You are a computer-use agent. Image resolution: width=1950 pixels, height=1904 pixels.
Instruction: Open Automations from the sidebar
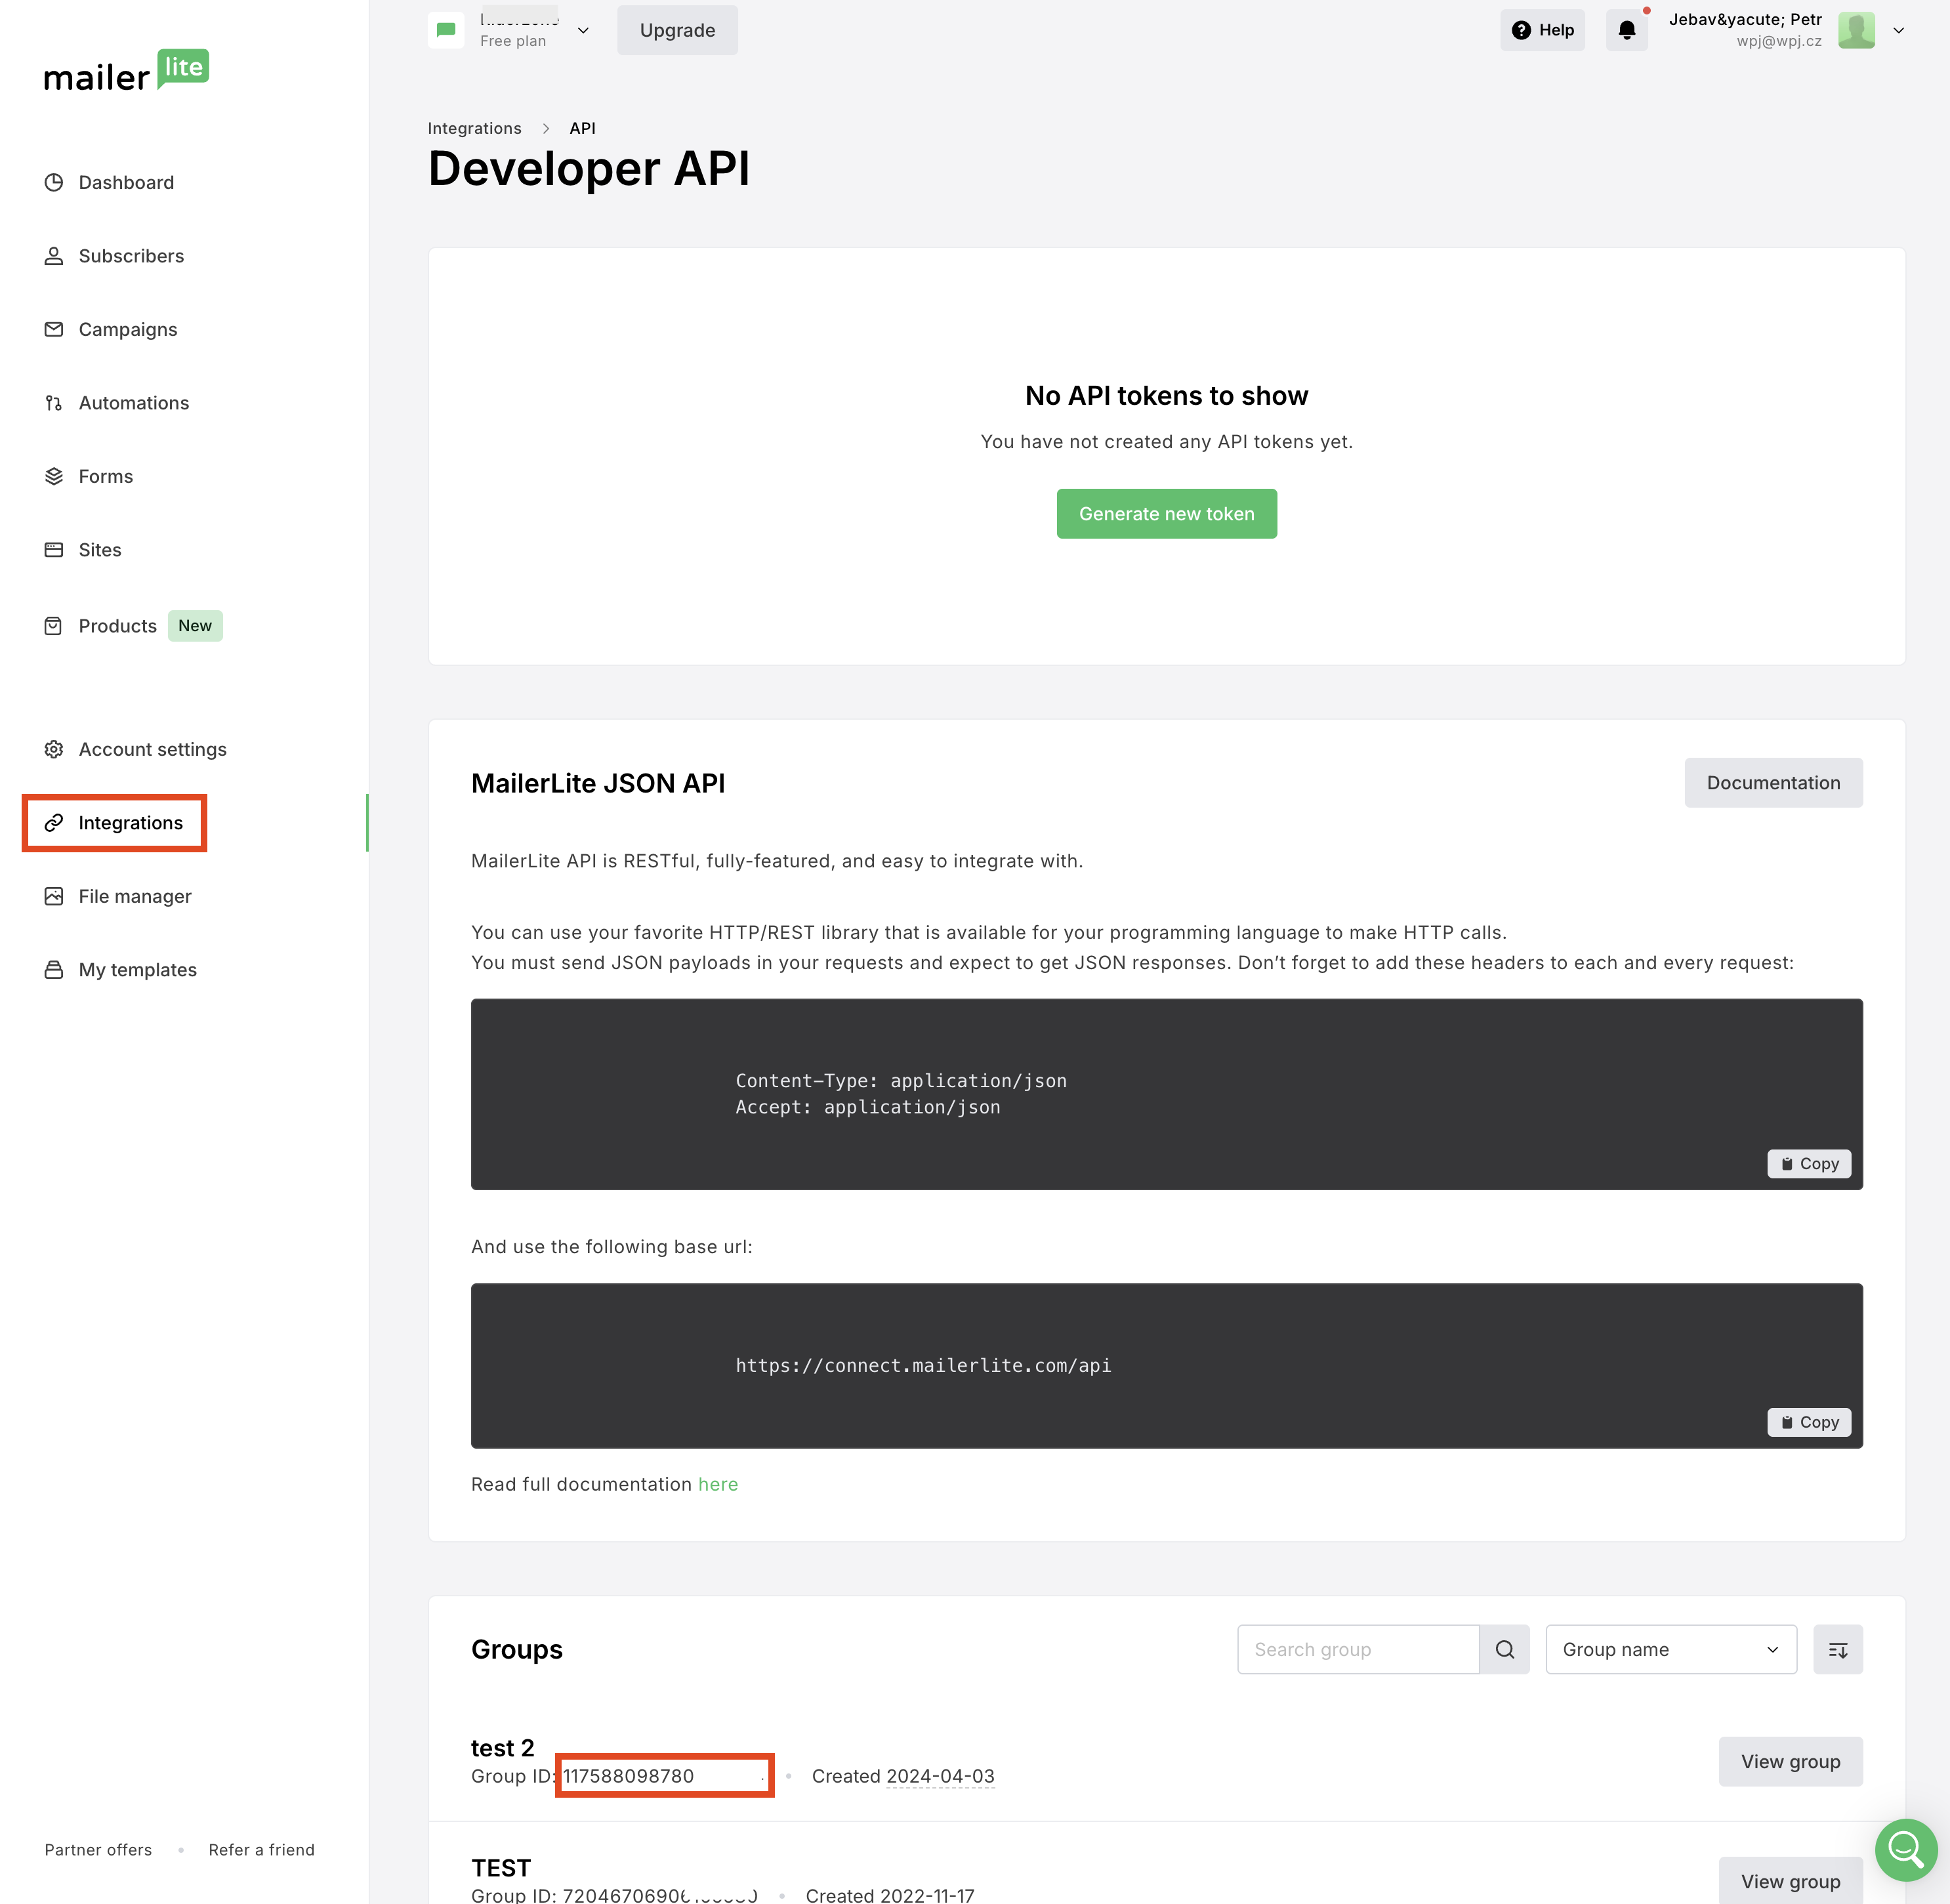click(133, 403)
